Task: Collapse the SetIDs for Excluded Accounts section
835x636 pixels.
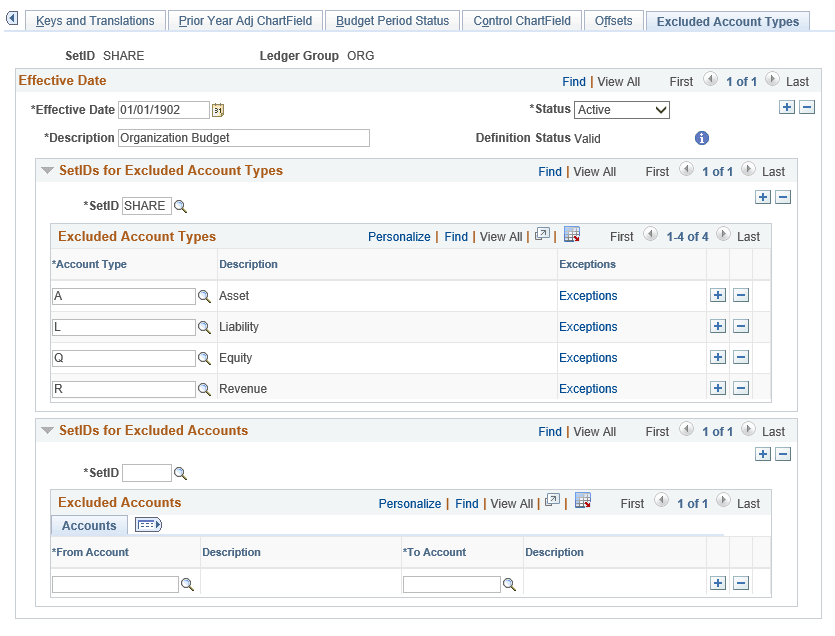Action: tap(46, 430)
